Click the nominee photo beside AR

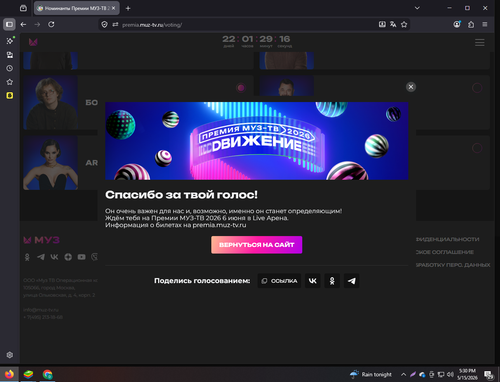click(x=50, y=163)
